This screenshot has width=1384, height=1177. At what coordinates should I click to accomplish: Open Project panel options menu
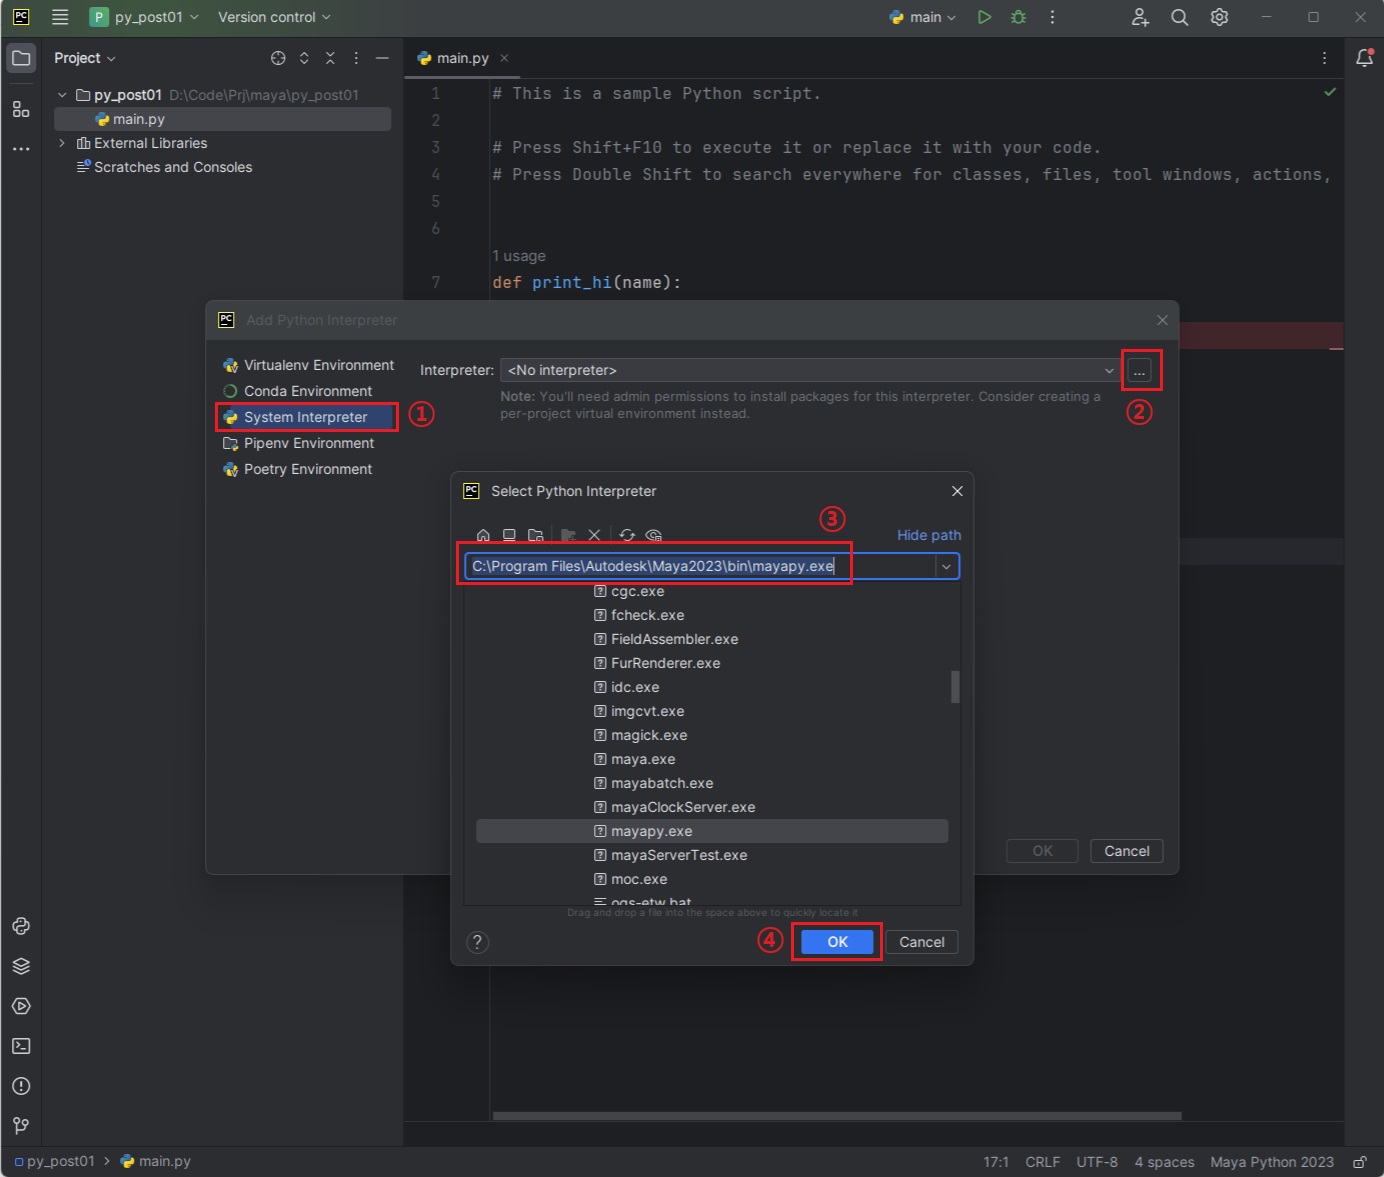[356, 58]
